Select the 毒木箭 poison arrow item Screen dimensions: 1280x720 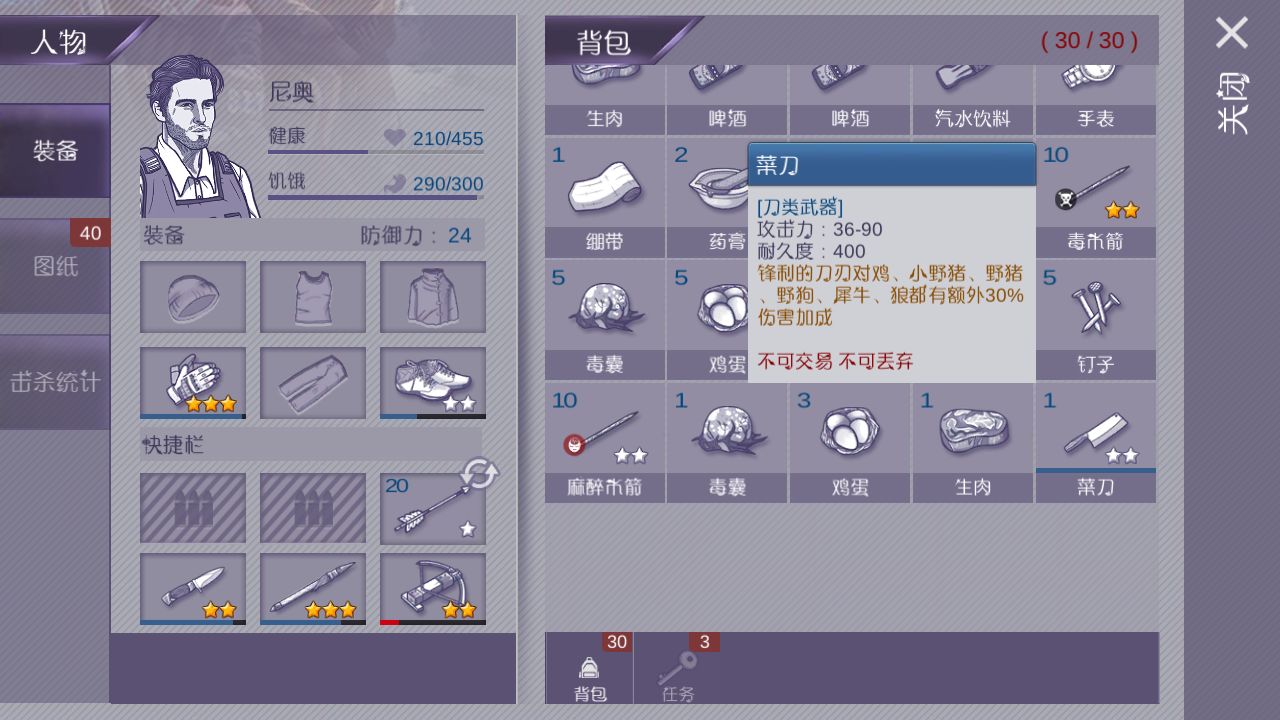[x=1096, y=198]
